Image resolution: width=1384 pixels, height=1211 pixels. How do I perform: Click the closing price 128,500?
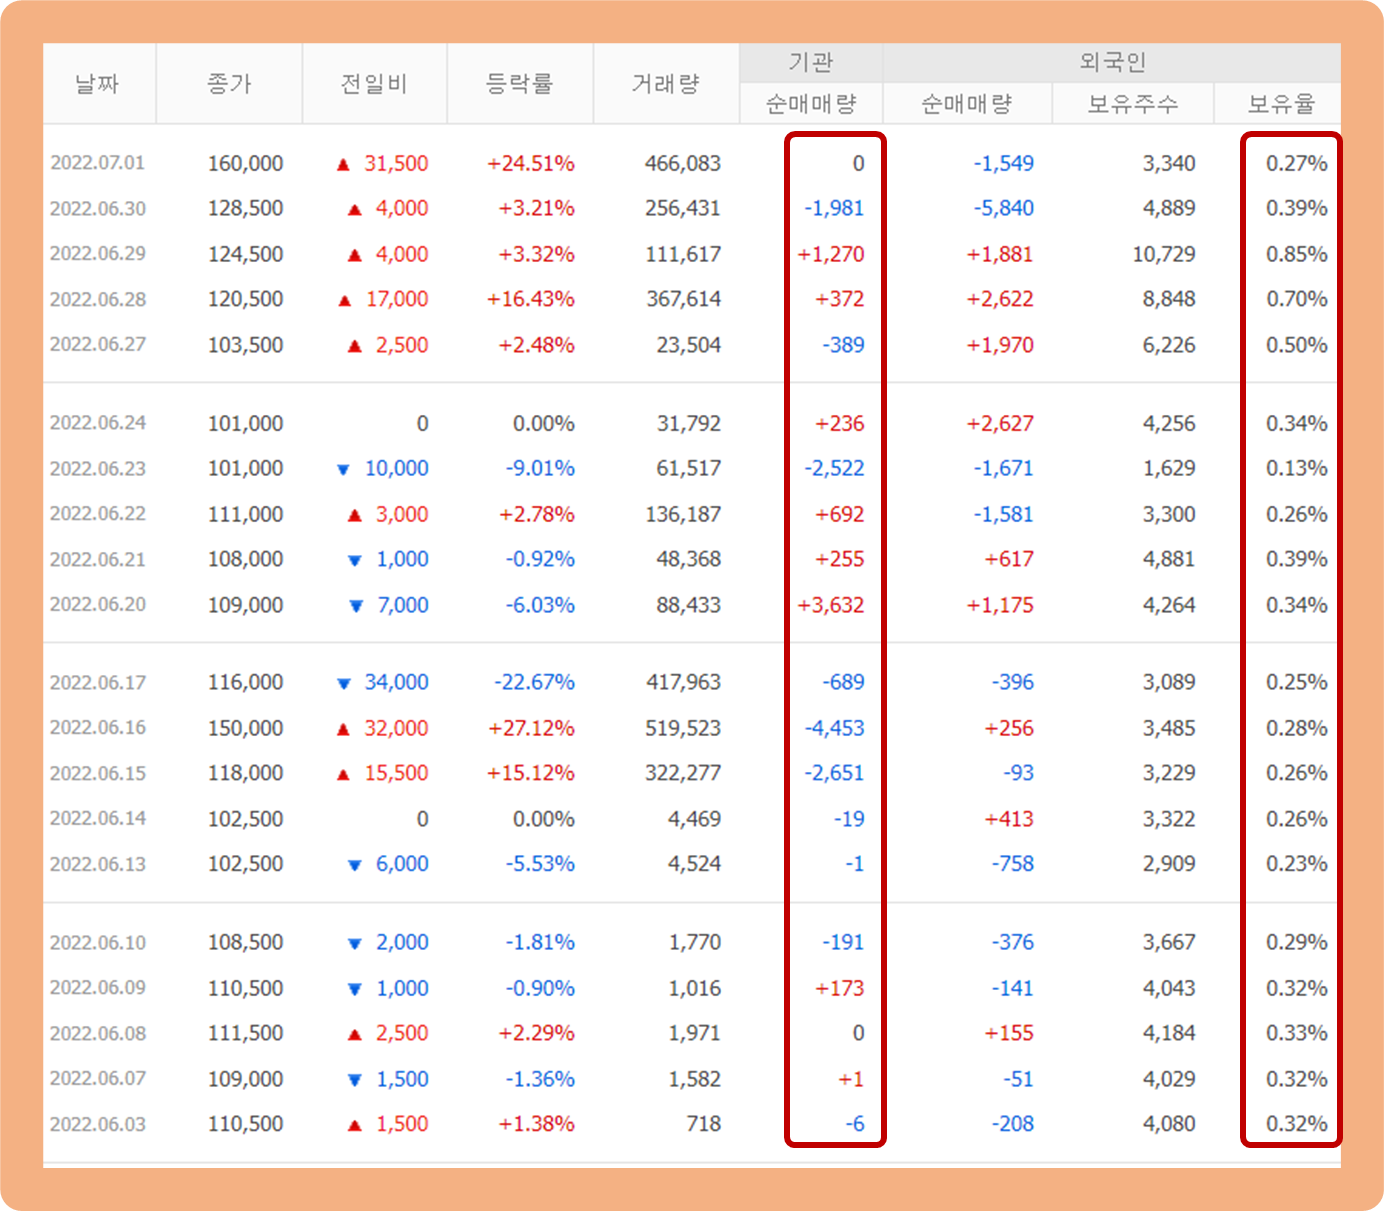(x=245, y=208)
